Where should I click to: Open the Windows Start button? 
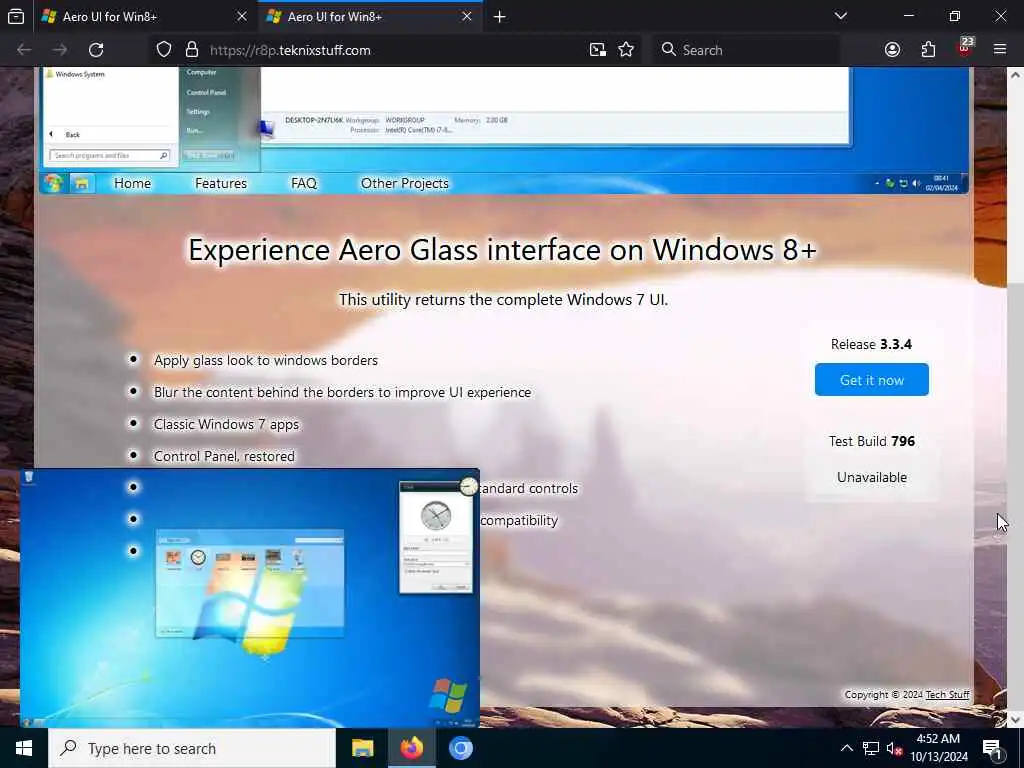(24, 748)
